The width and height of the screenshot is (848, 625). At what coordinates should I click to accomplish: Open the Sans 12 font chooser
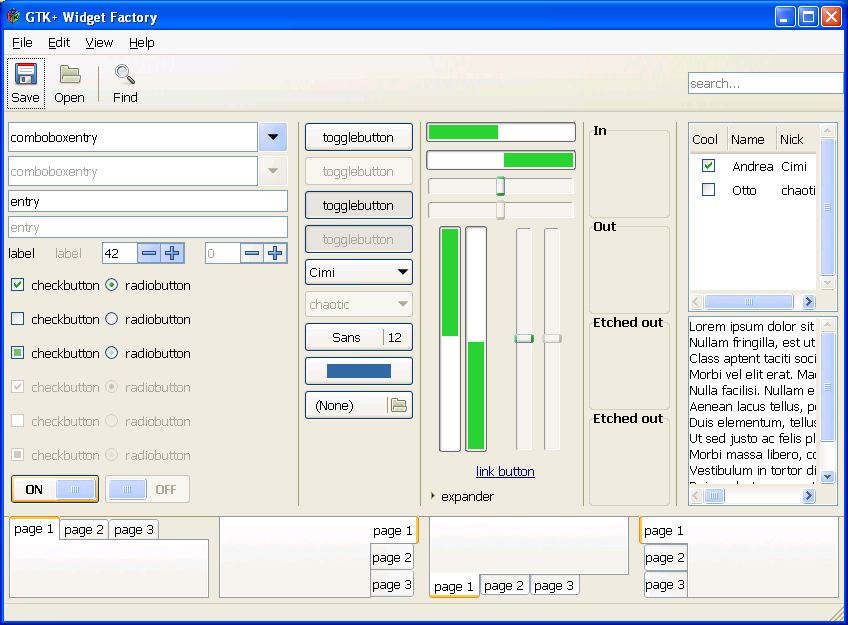click(359, 337)
